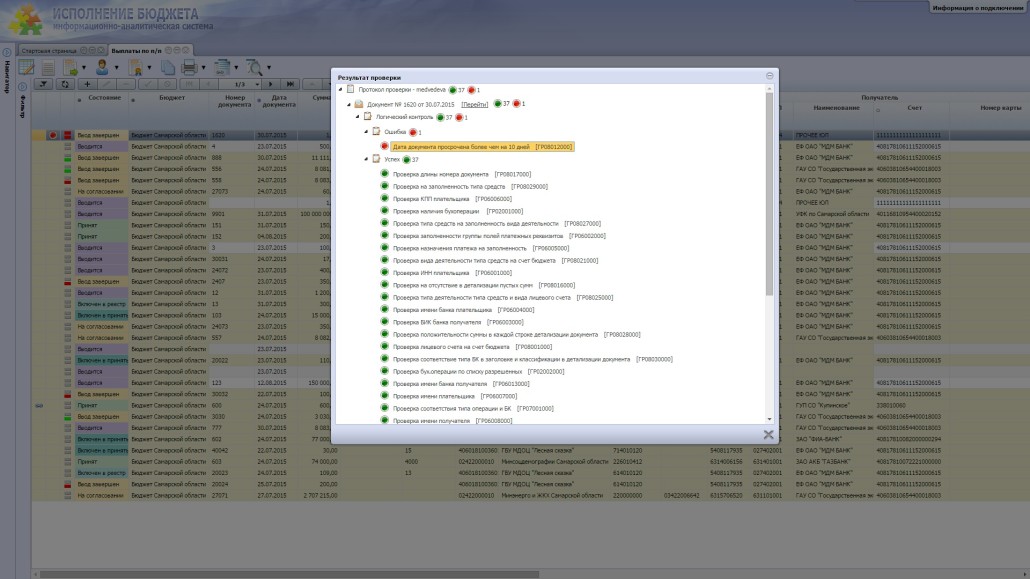Image resolution: width=1030 pixels, height=579 pixels.
Task: Collapse the Логический контроль node
Action: [x=357, y=117]
